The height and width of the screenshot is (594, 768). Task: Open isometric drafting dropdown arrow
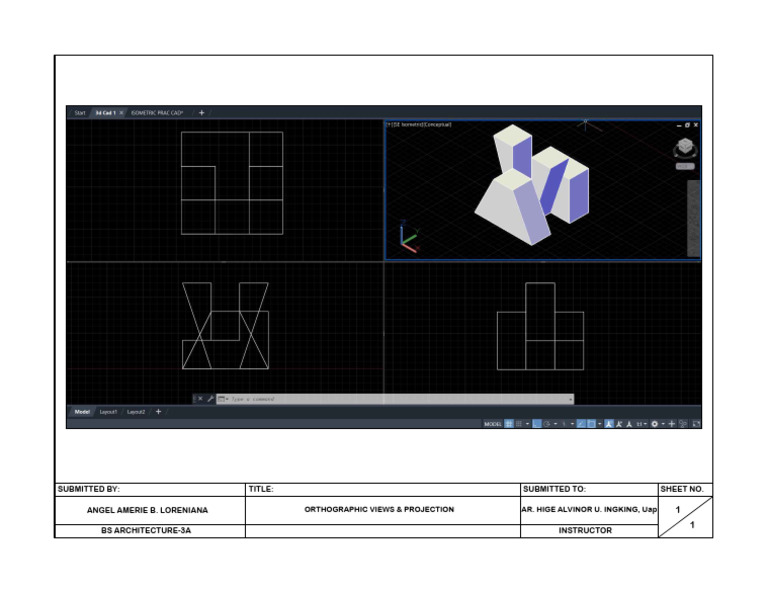coord(572,424)
